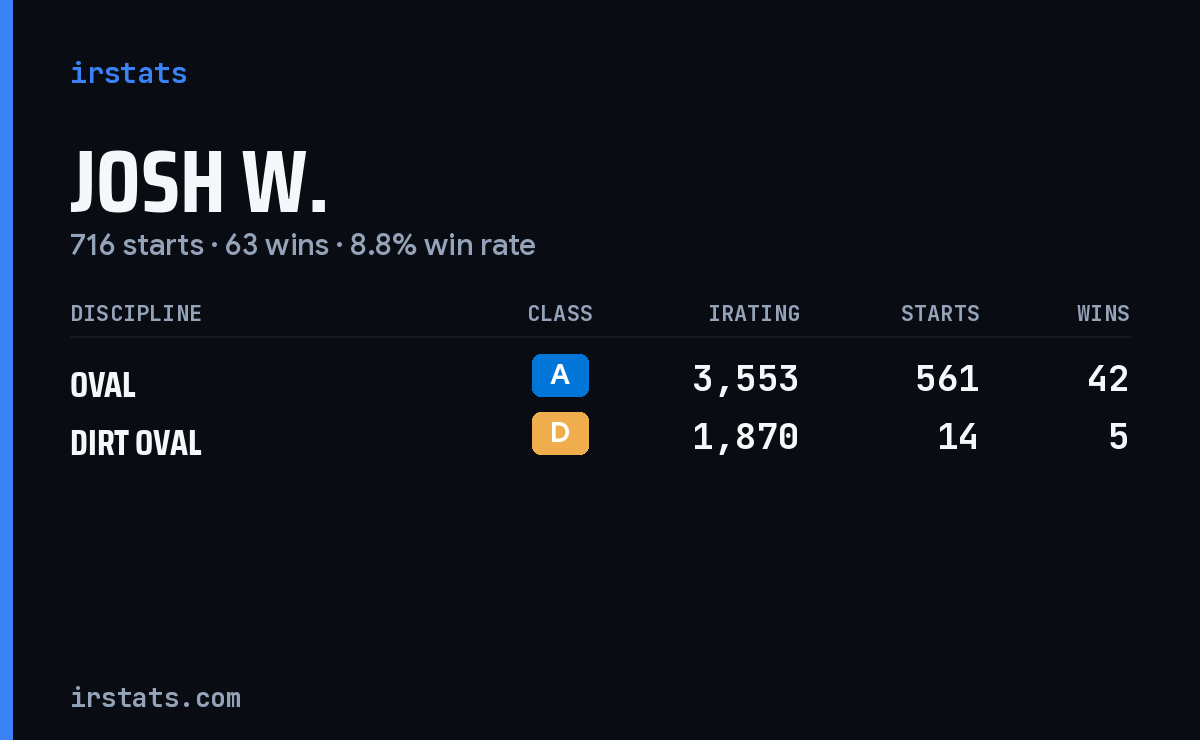Click the Oval wins count 42
Screen dimensions: 1200x740
click(1108, 379)
